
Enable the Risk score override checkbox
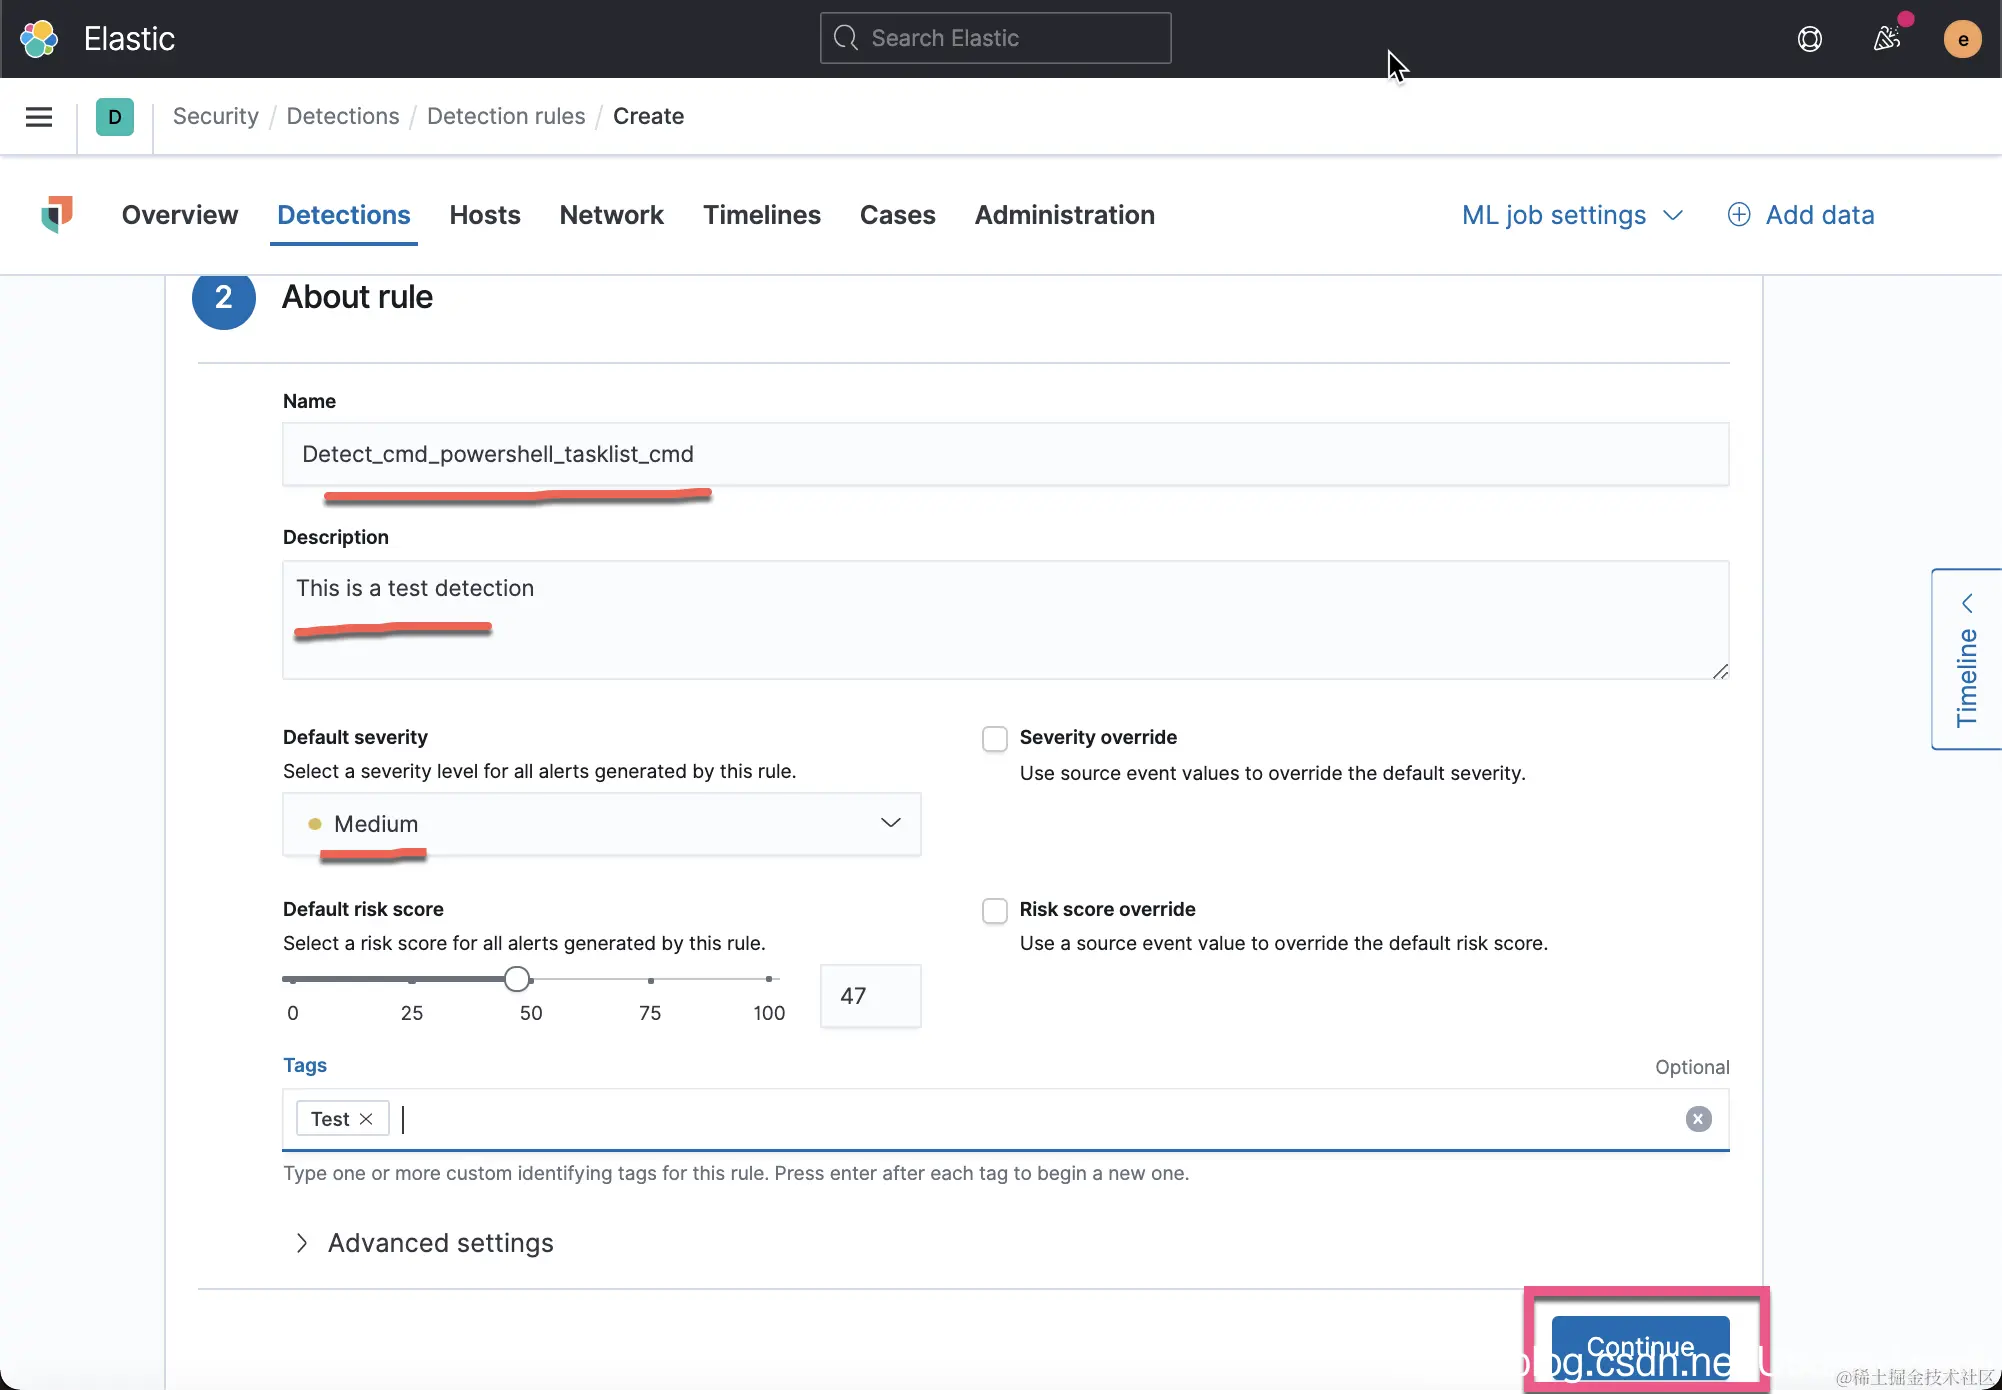click(994, 911)
